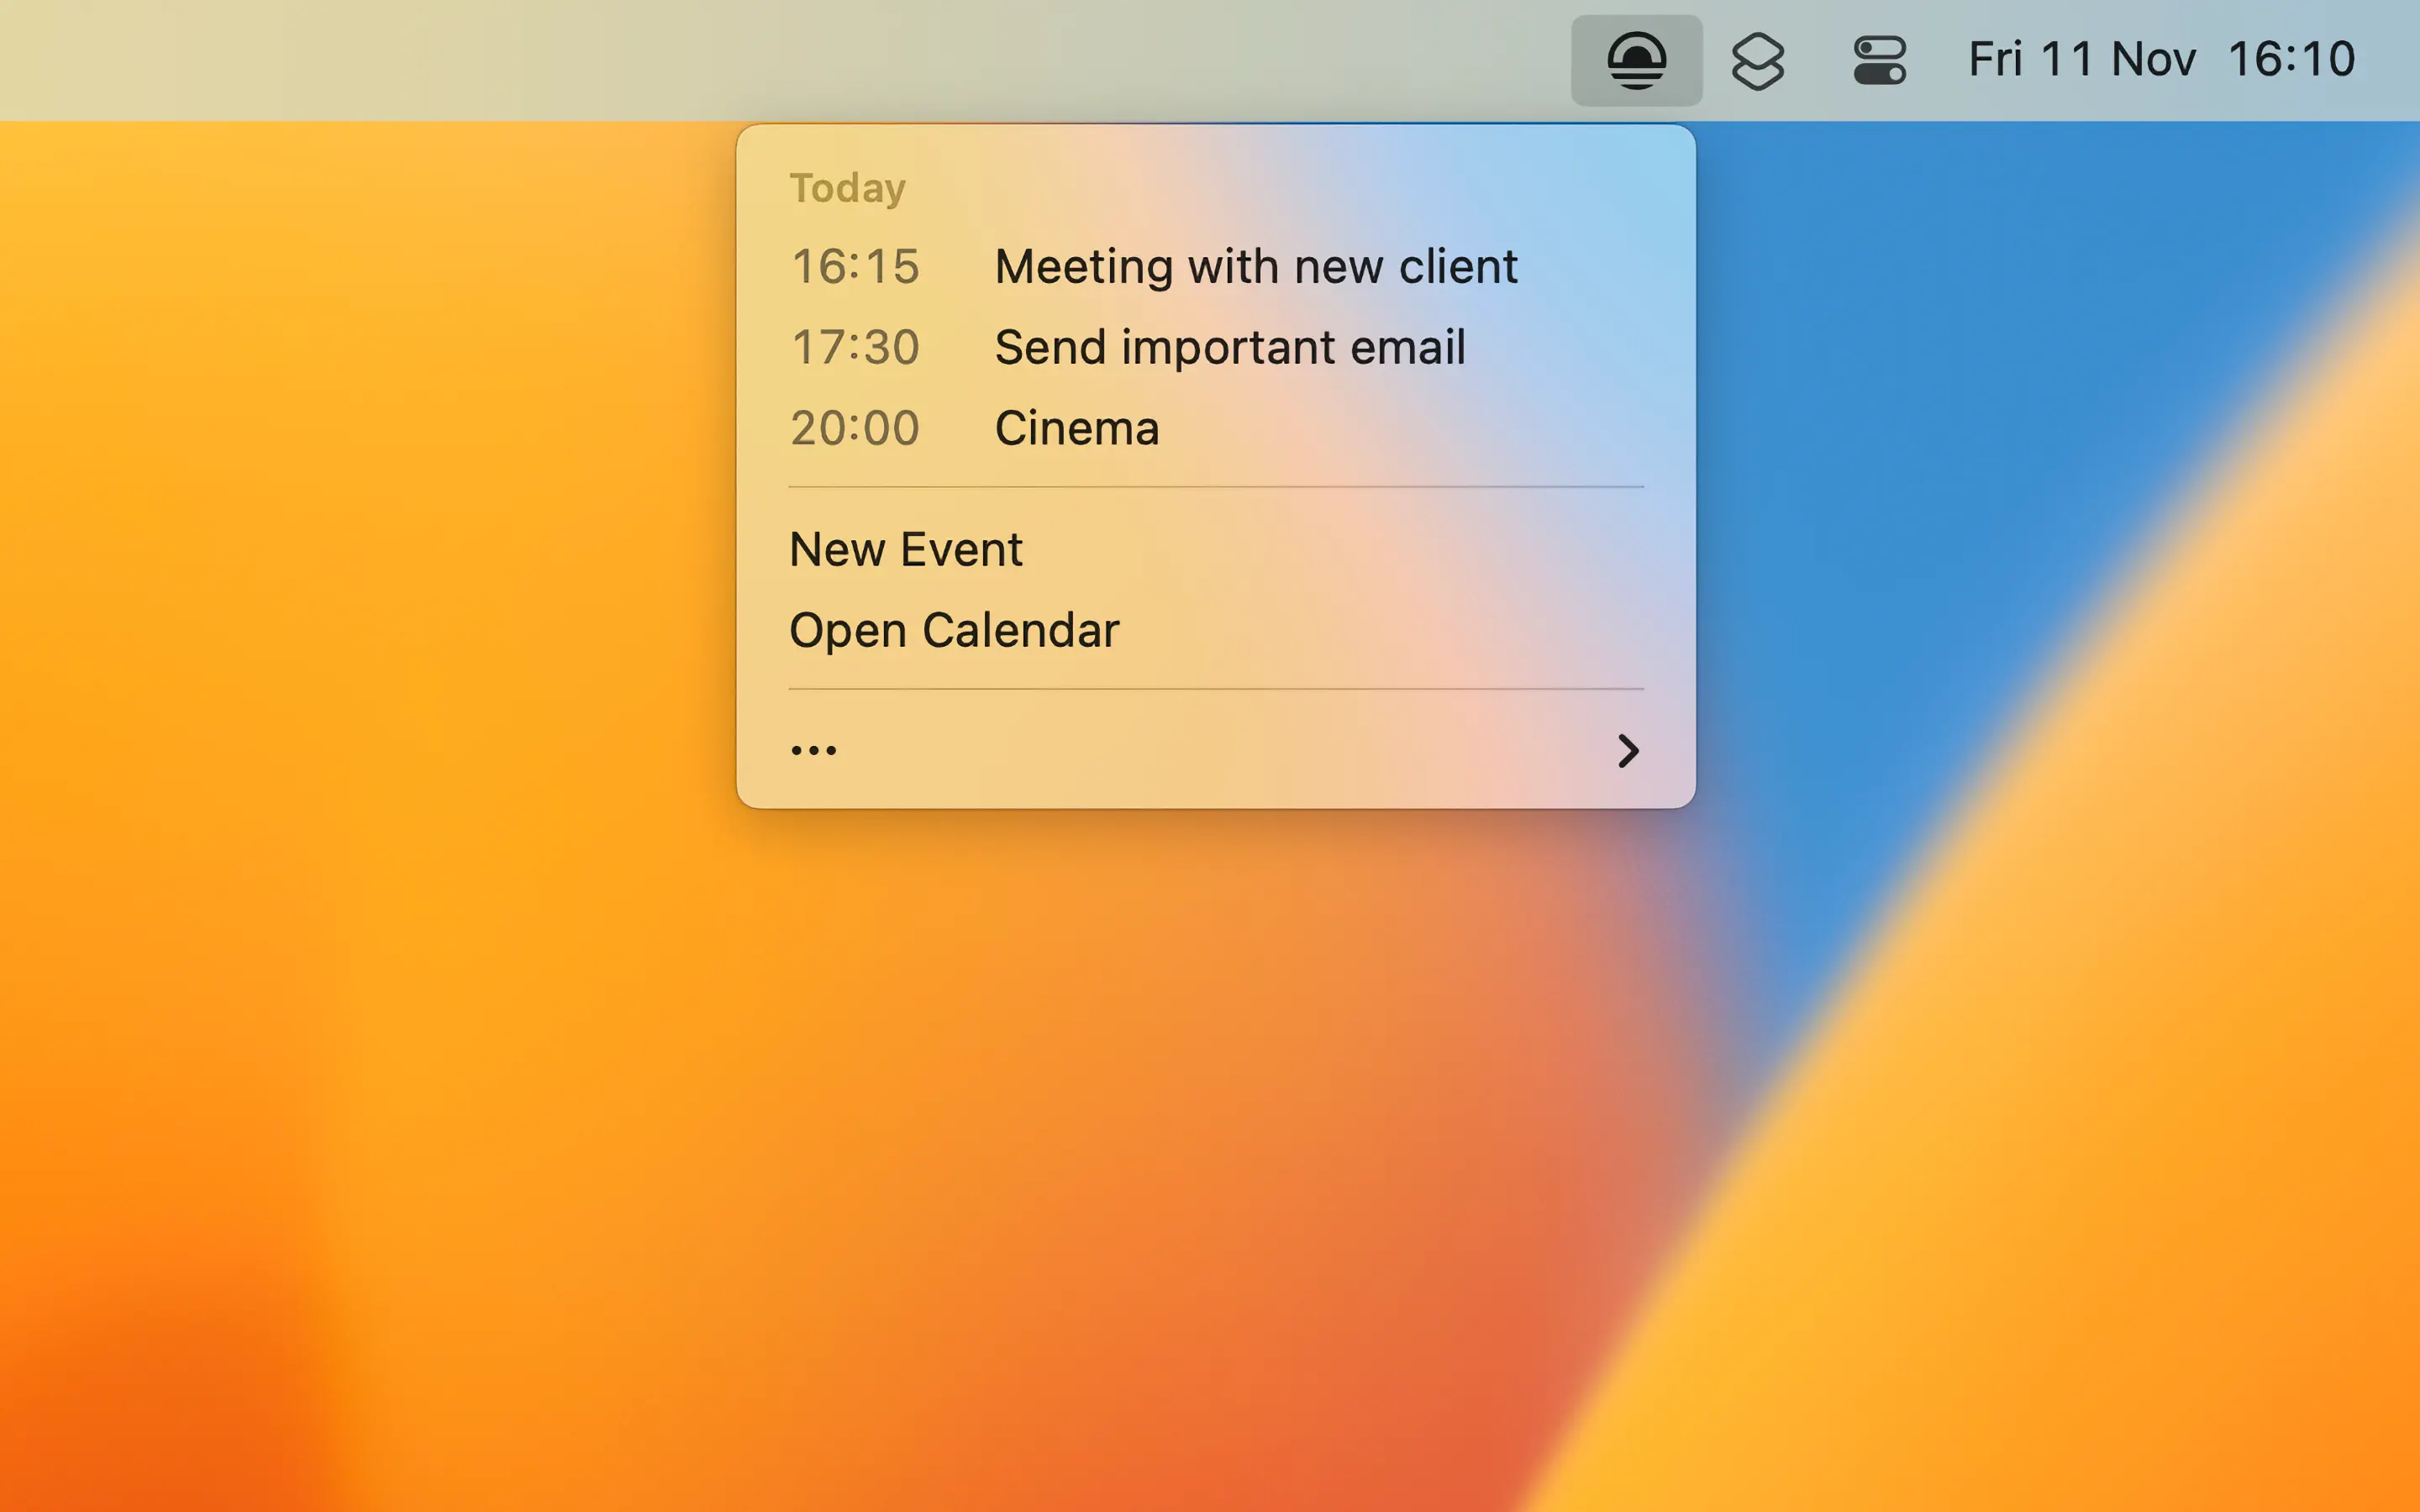Click the separator line above New Event
This screenshot has width=2420, height=1512.
(x=1215, y=487)
